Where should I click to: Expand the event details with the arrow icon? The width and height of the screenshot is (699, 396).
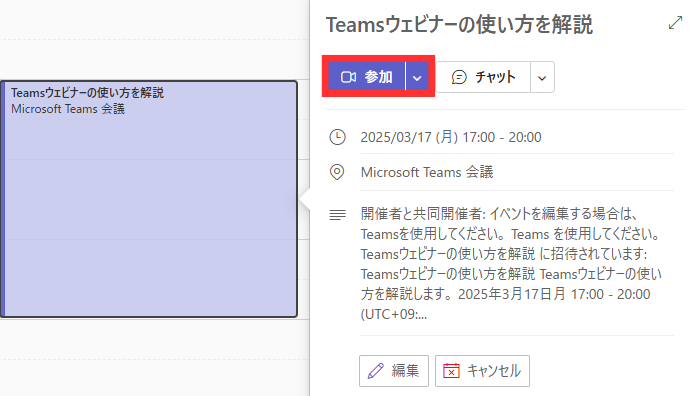click(x=675, y=23)
